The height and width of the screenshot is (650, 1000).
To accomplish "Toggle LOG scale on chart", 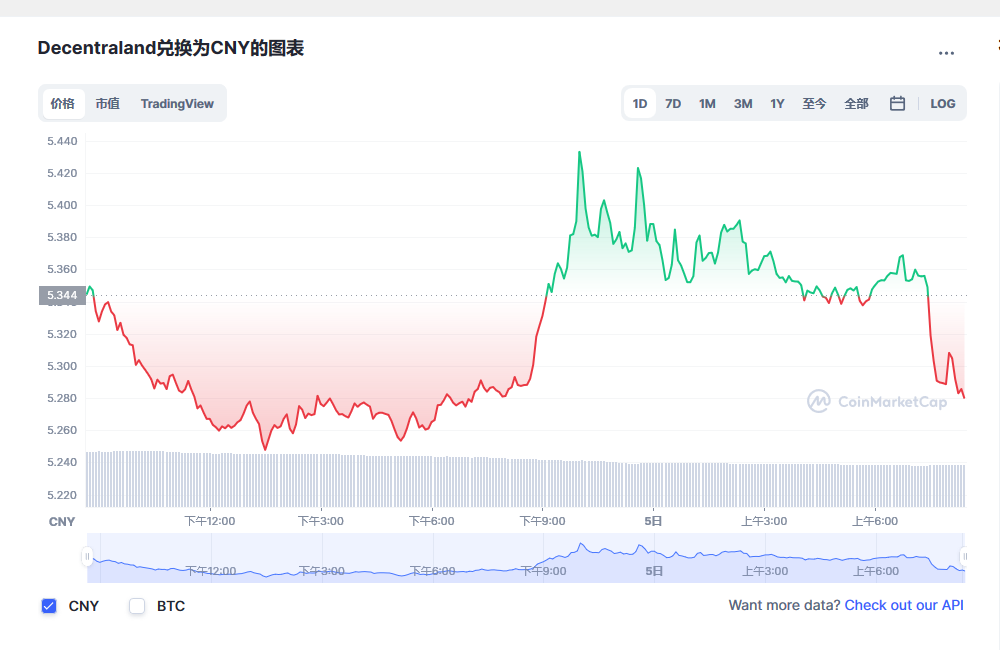I will click(x=943, y=103).
